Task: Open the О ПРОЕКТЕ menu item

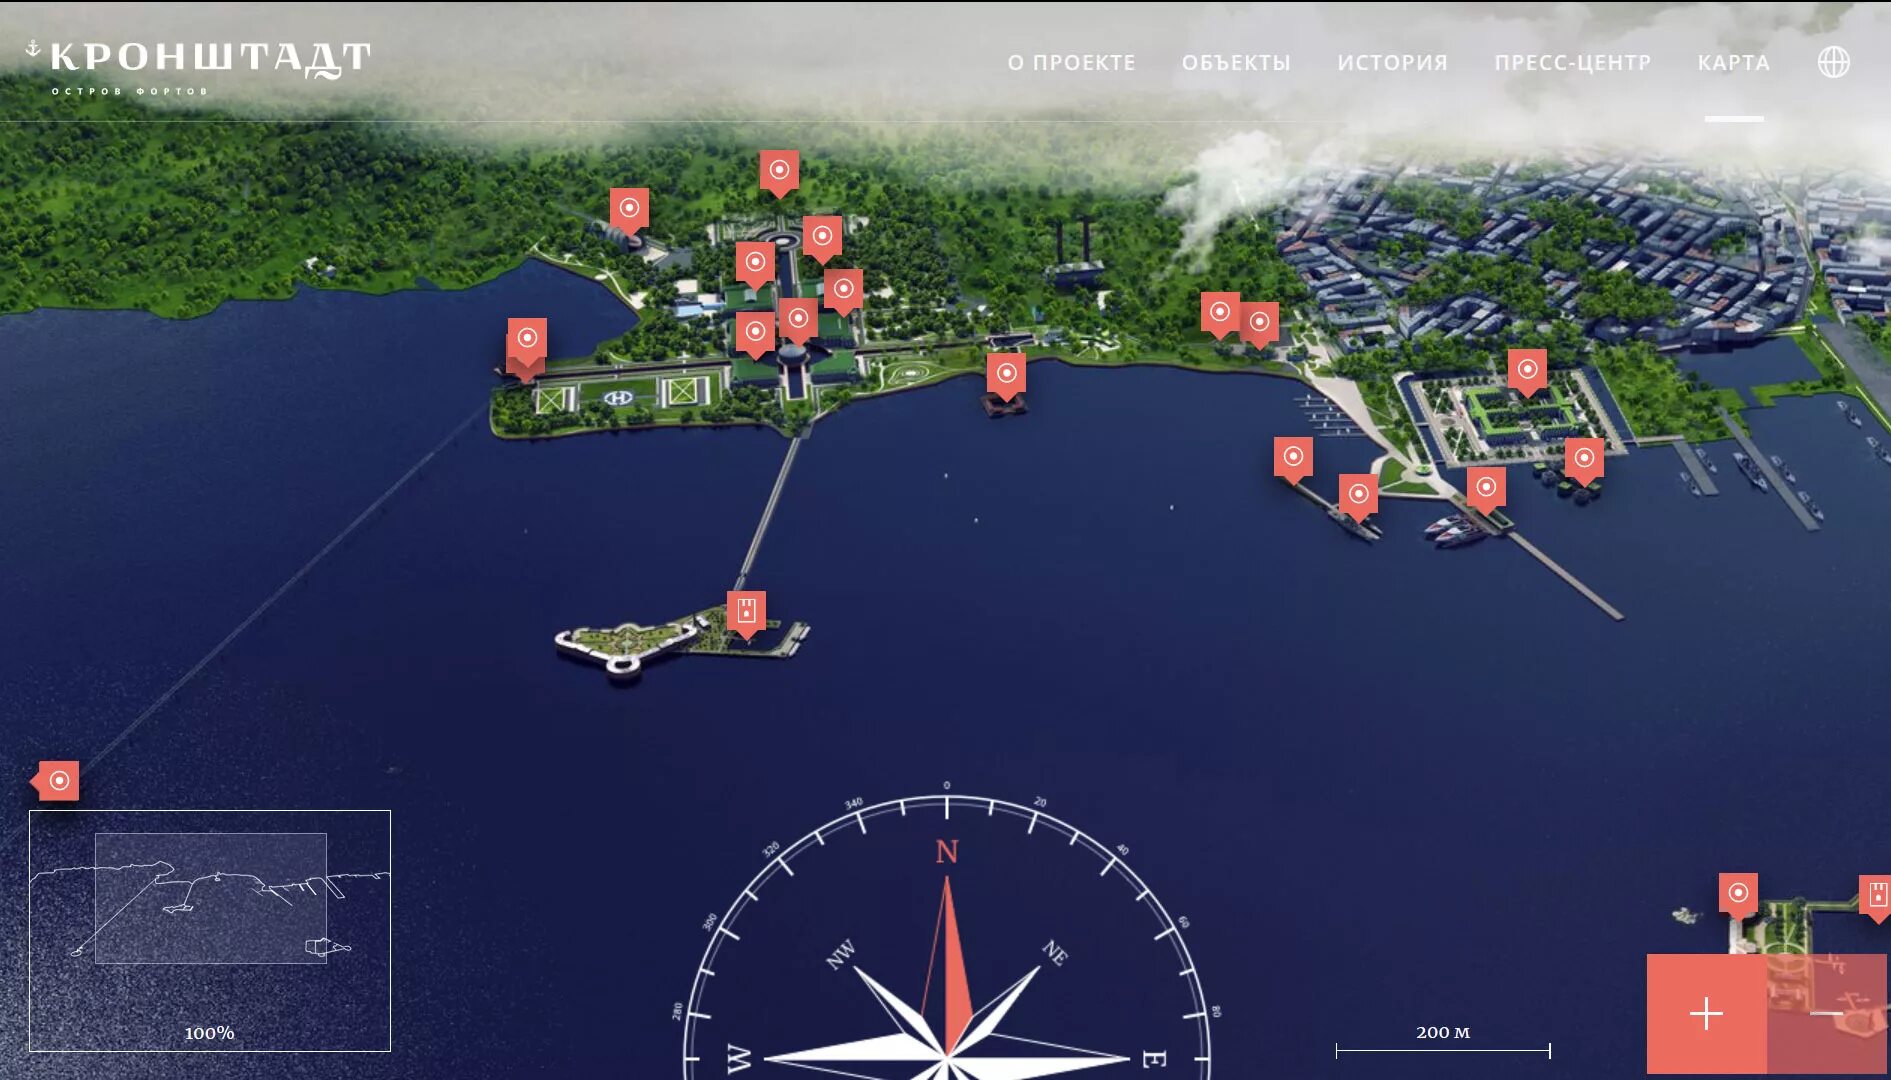Action: [x=1071, y=62]
